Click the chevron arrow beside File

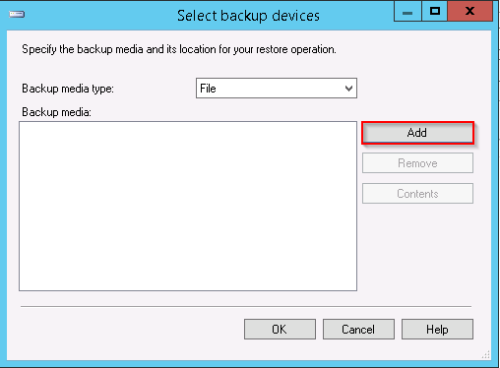(349, 89)
